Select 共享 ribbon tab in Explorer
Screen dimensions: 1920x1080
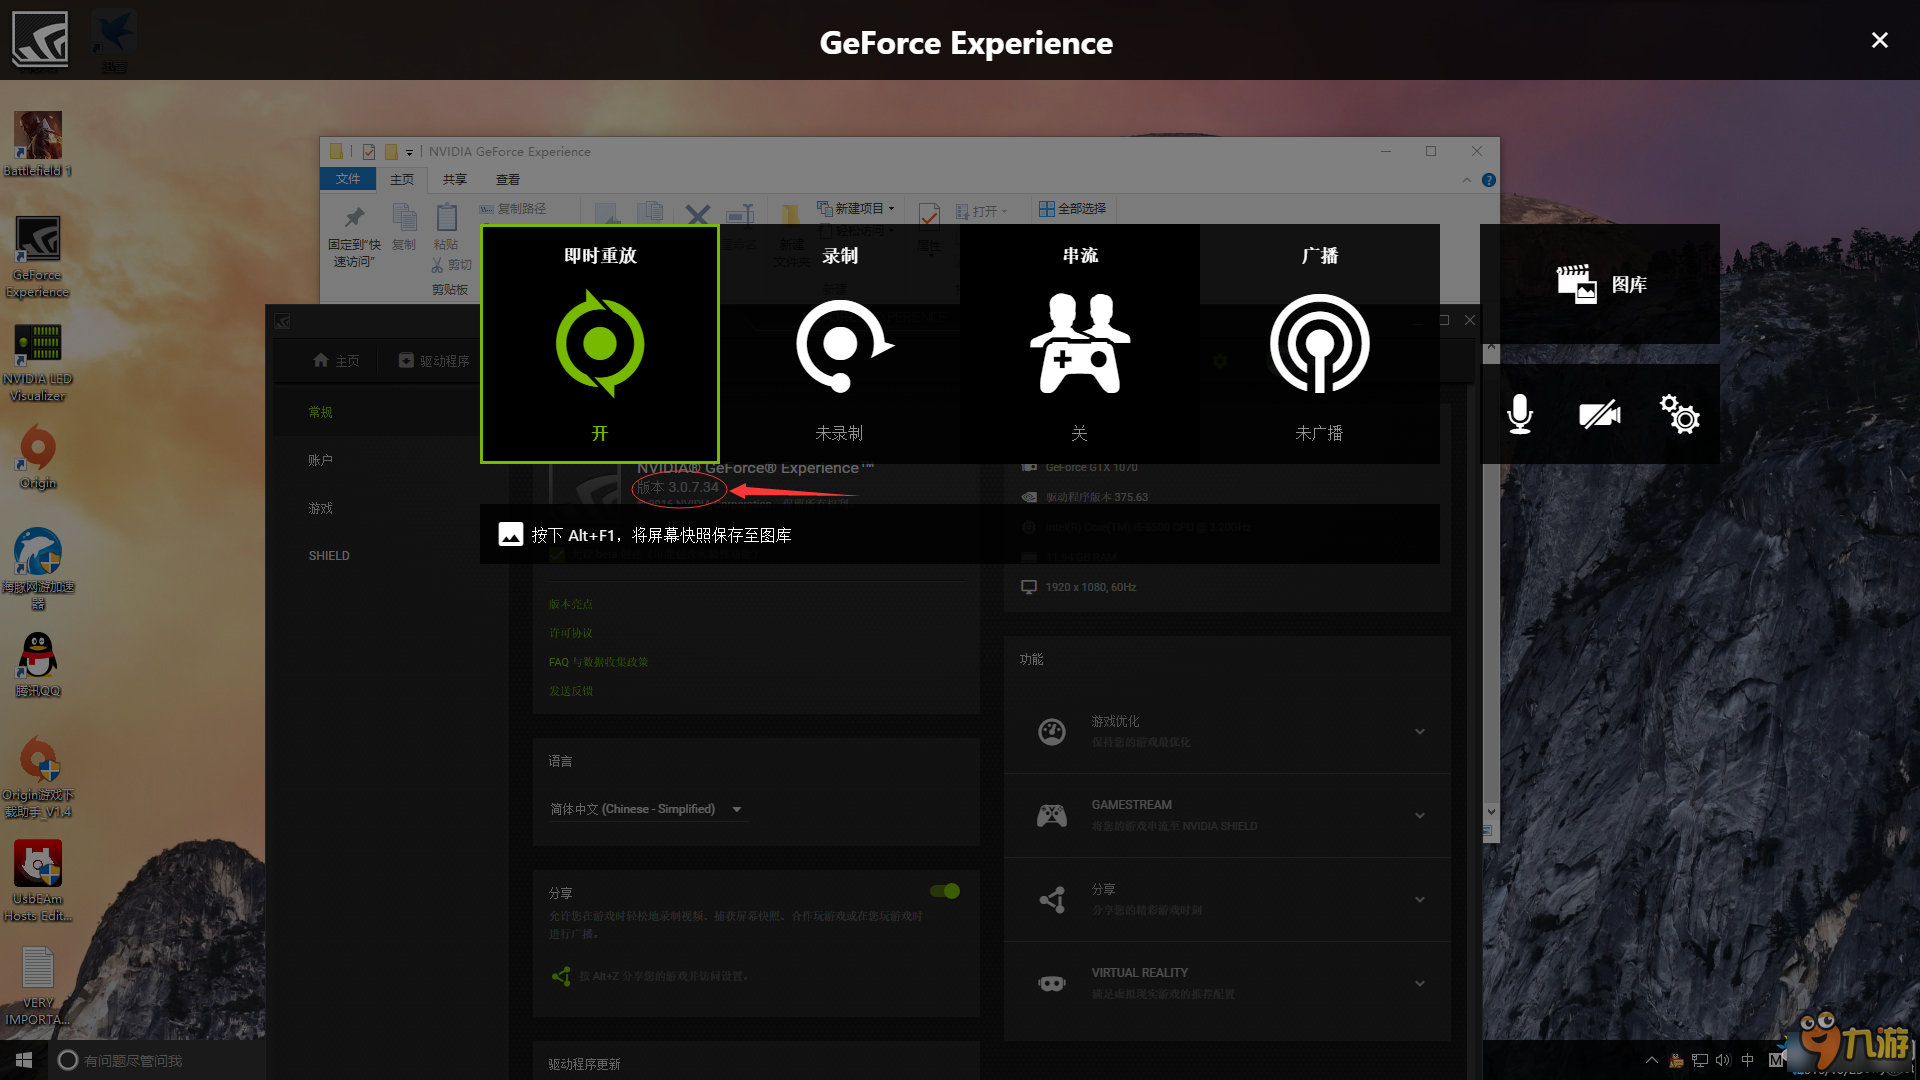coord(455,179)
